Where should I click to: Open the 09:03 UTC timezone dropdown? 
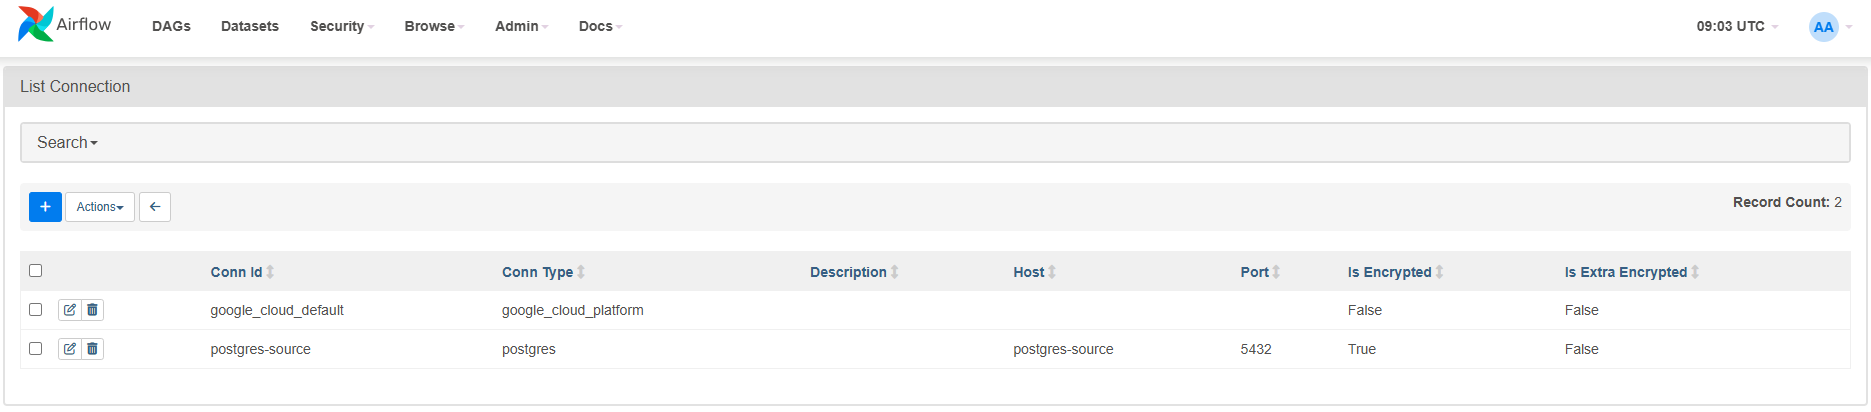pos(1737,26)
